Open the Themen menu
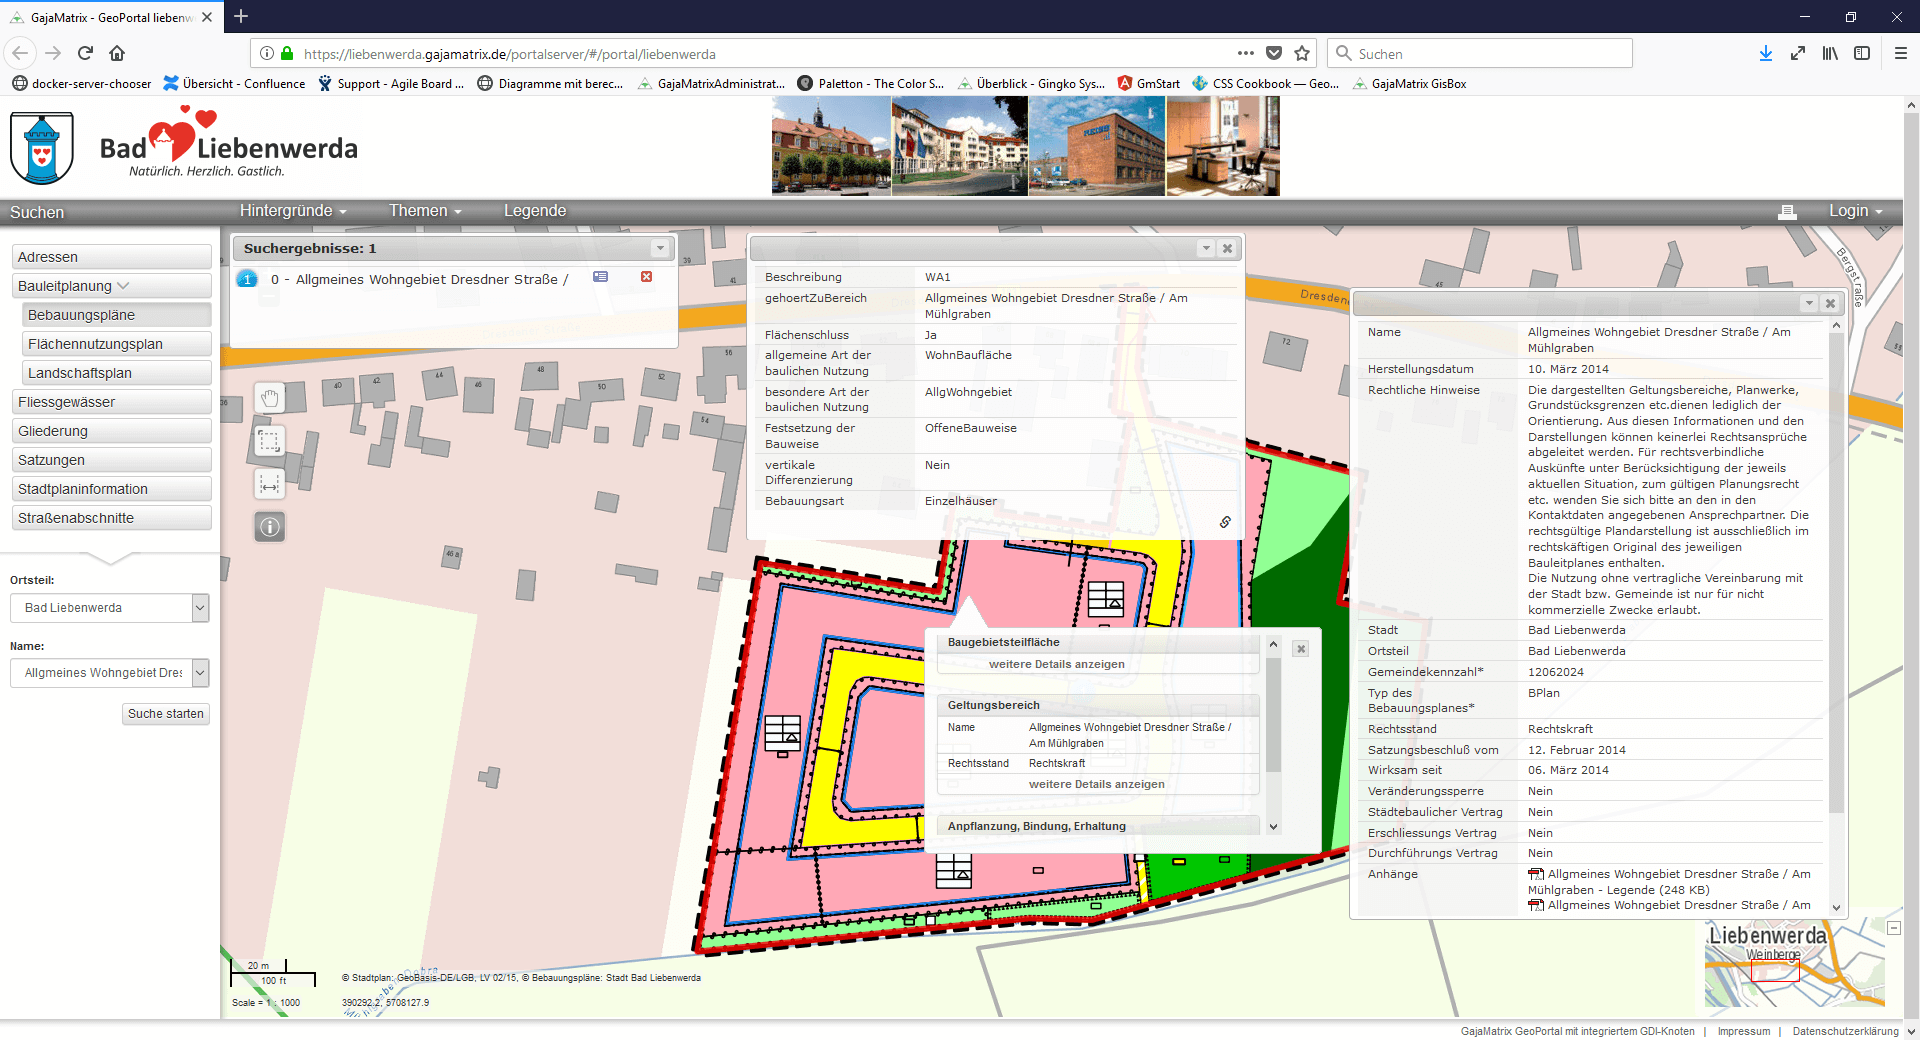The height and width of the screenshot is (1040, 1920). click(425, 211)
